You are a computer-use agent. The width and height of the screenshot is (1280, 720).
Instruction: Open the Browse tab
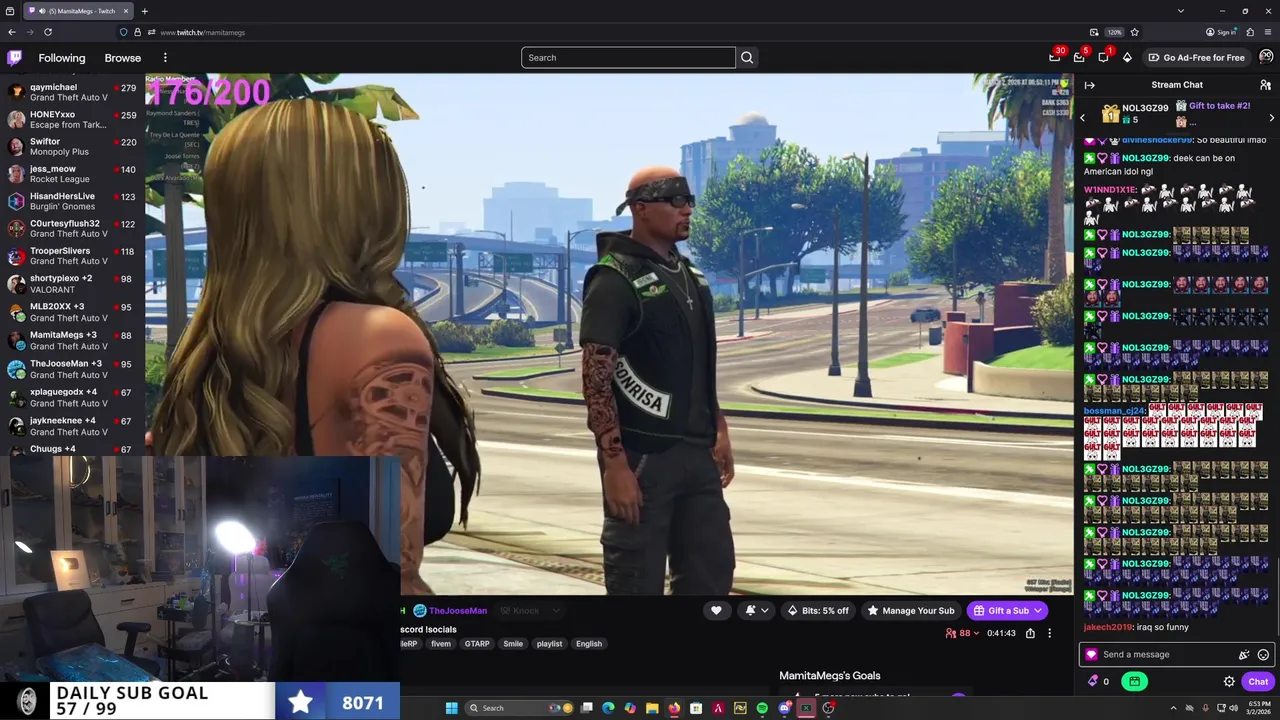[123, 58]
